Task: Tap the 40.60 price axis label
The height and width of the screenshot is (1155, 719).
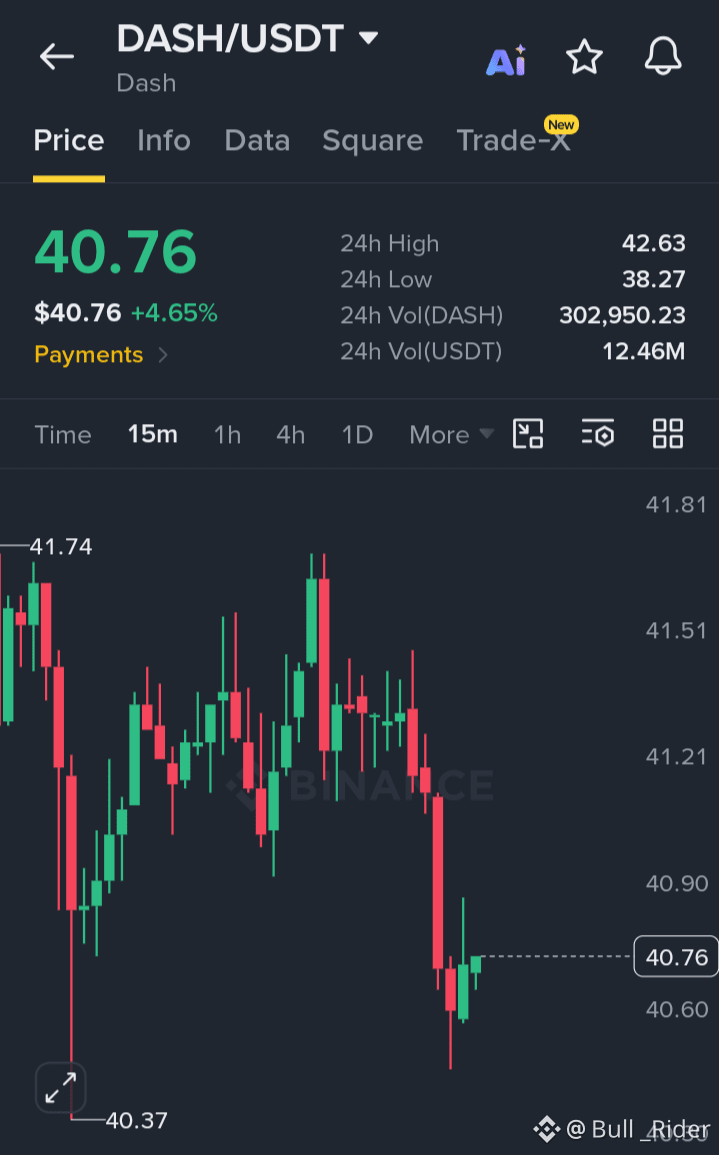Action: tap(676, 1009)
